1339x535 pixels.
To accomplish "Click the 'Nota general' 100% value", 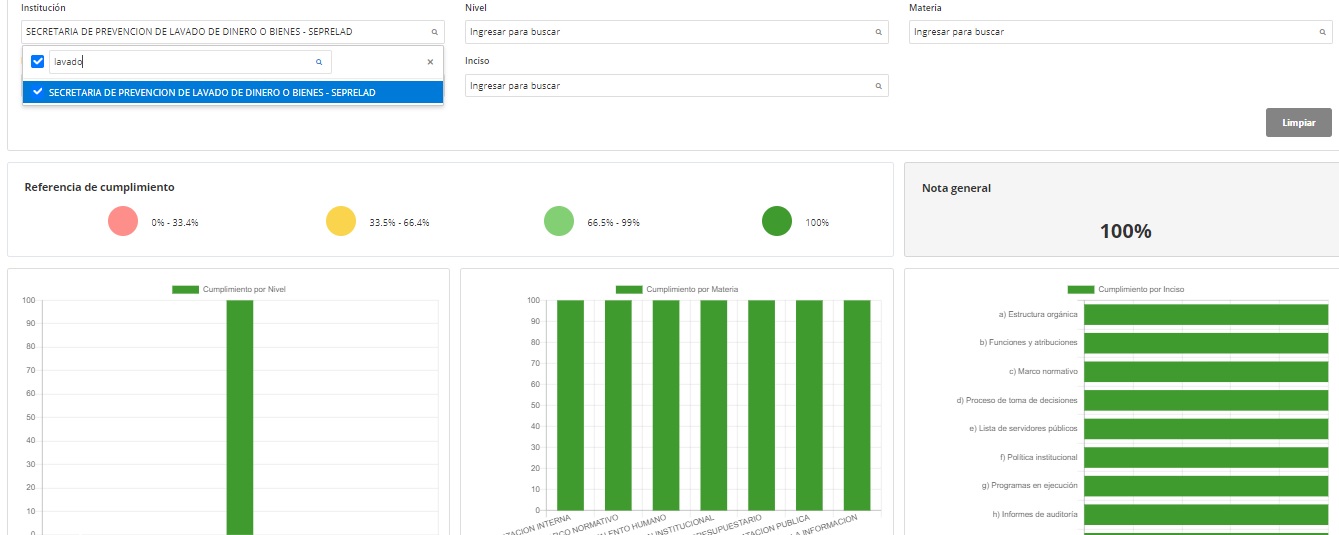I will 1125,231.
